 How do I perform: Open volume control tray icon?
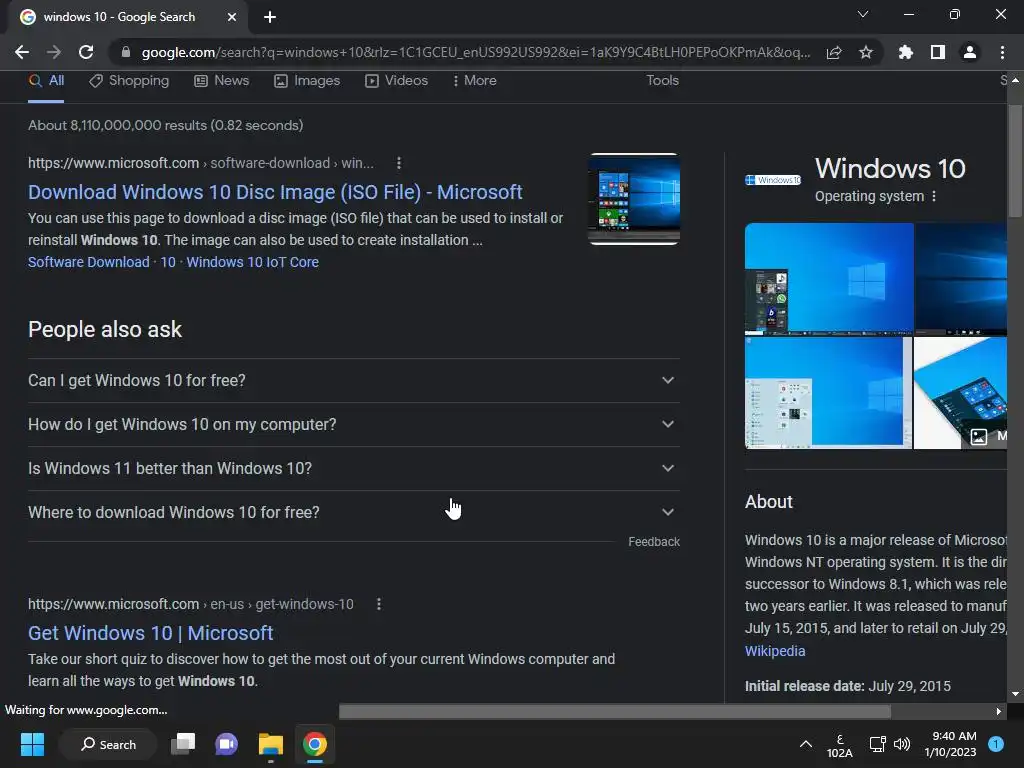point(902,744)
